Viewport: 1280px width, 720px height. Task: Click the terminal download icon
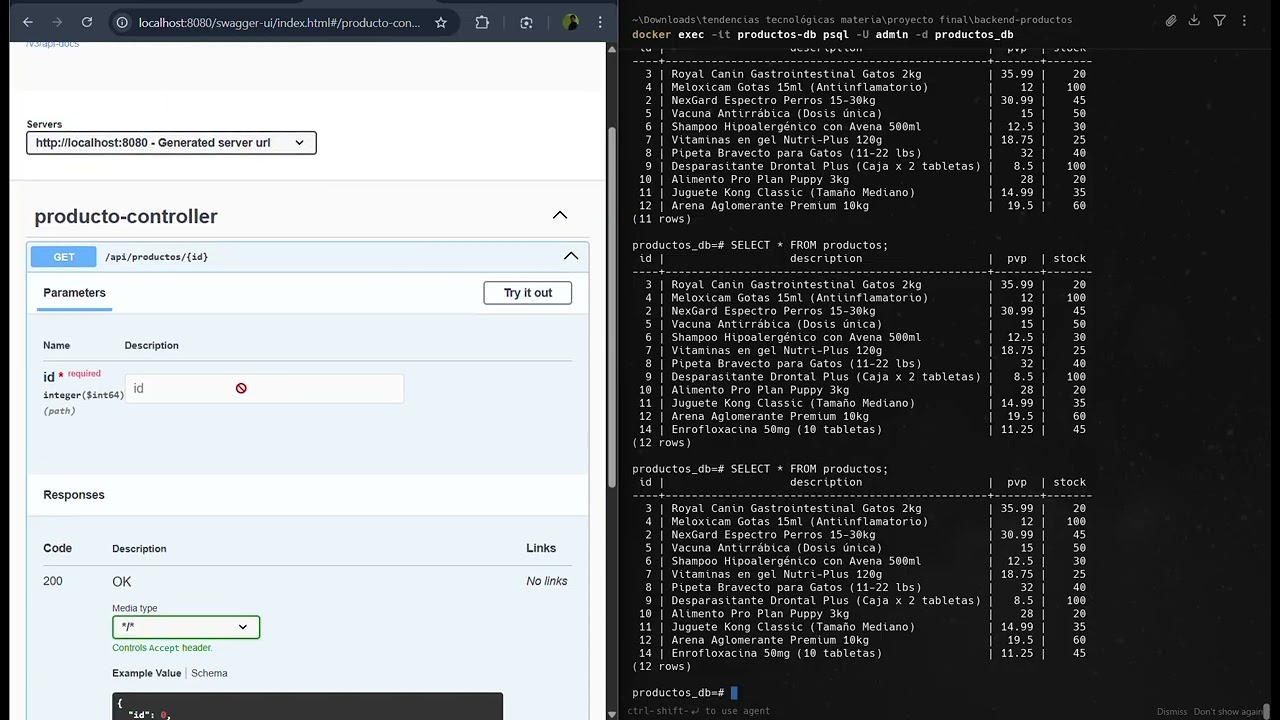tap(1194, 20)
